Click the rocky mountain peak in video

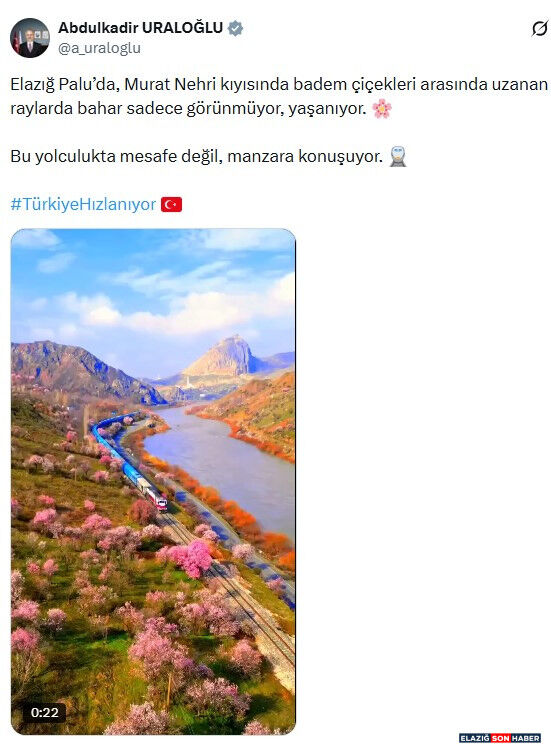pyautogui.click(x=226, y=356)
